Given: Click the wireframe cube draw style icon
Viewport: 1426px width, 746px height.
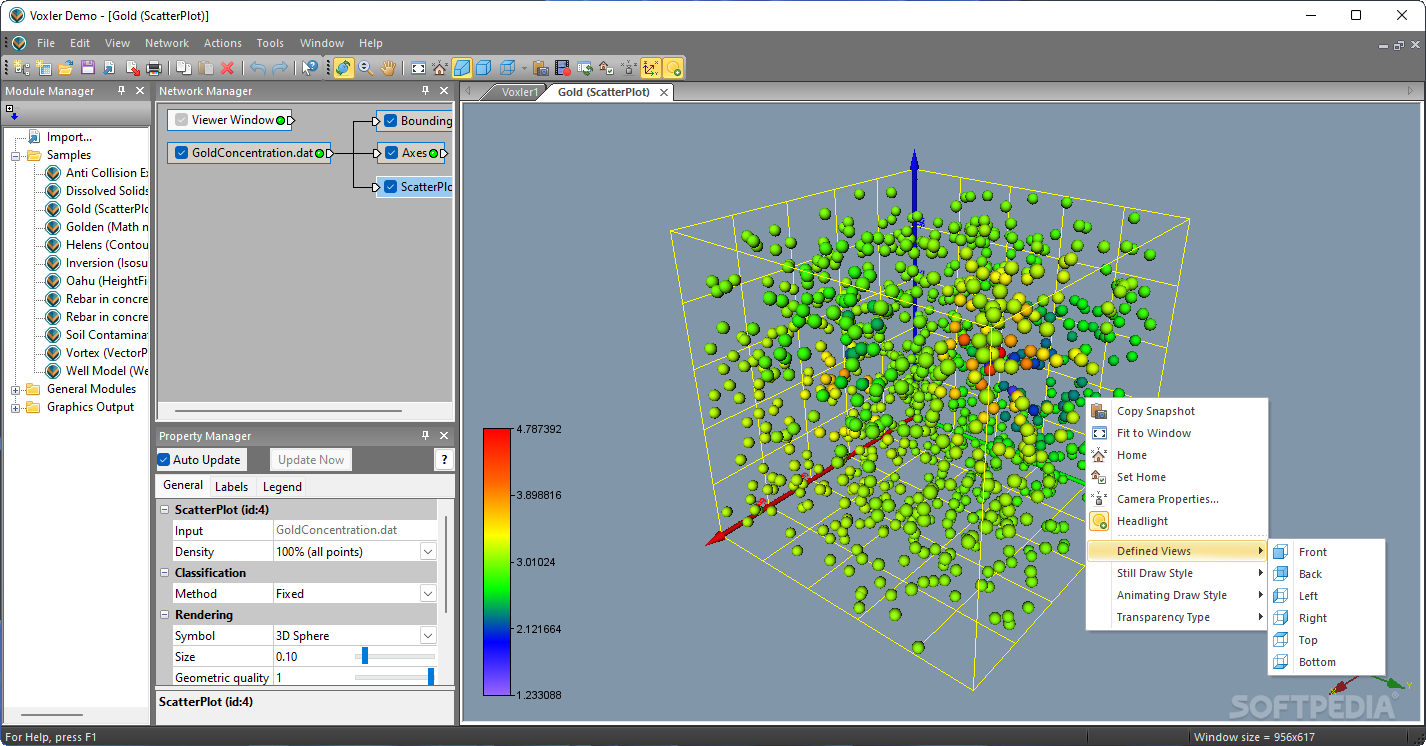Looking at the screenshot, I should pos(507,68).
